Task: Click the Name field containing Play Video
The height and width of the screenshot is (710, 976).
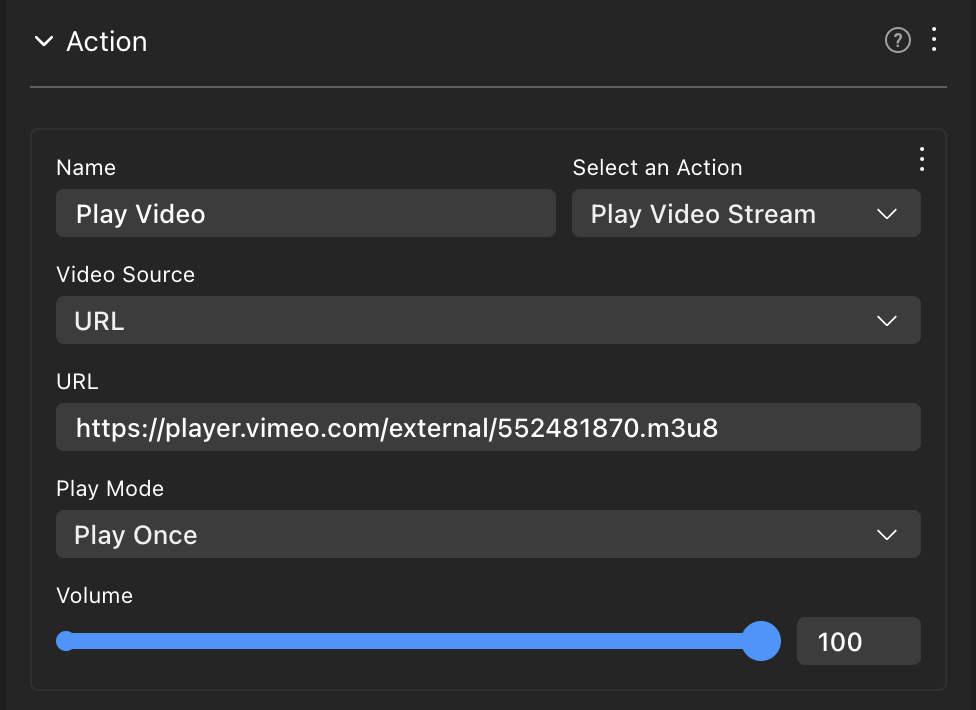Action: (x=305, y=214)
